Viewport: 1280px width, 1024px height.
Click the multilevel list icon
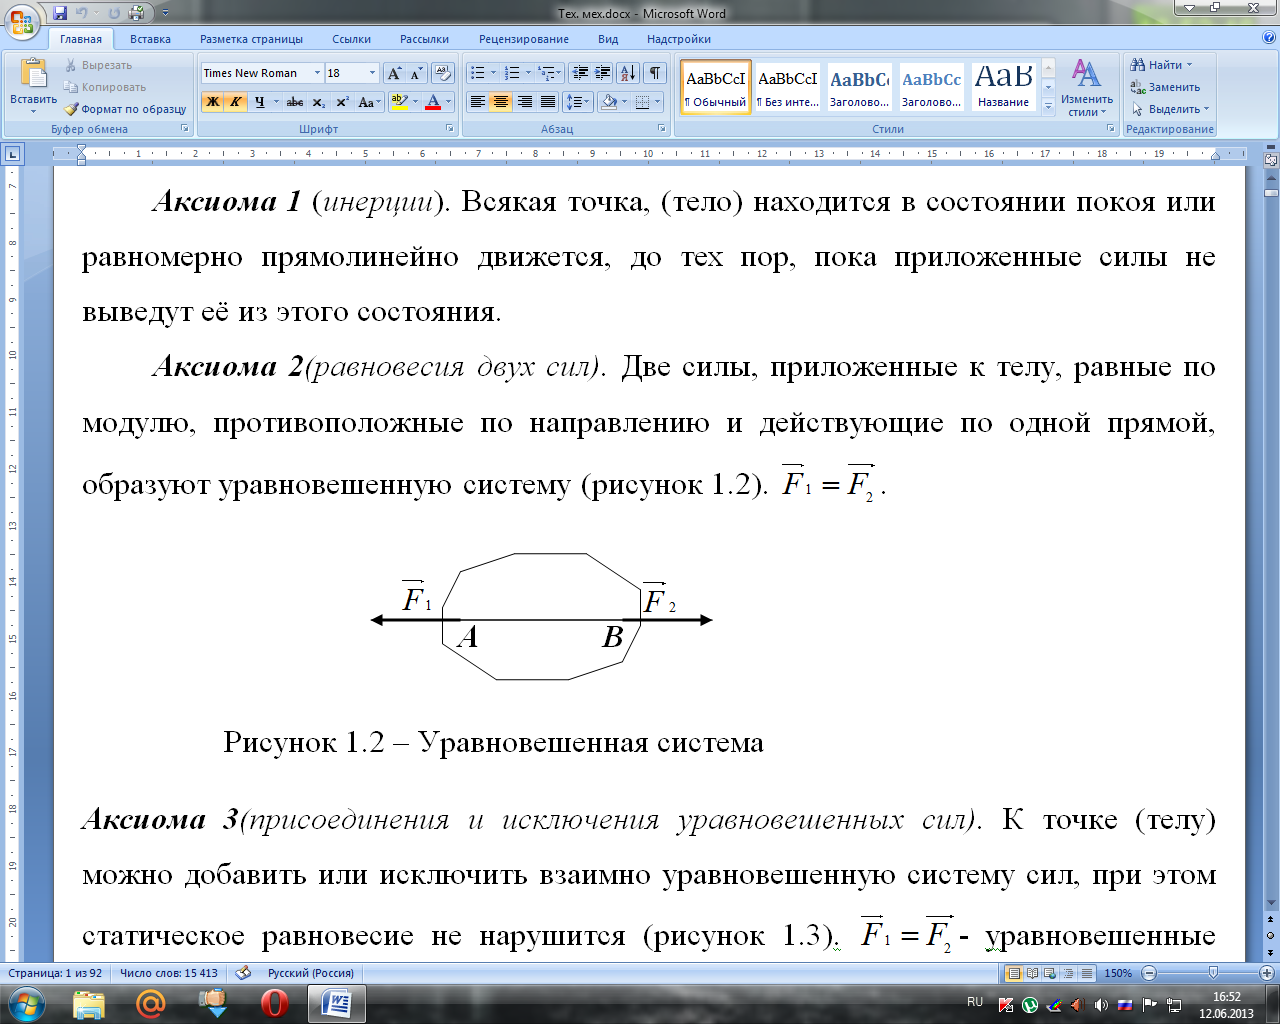[546, 73]
